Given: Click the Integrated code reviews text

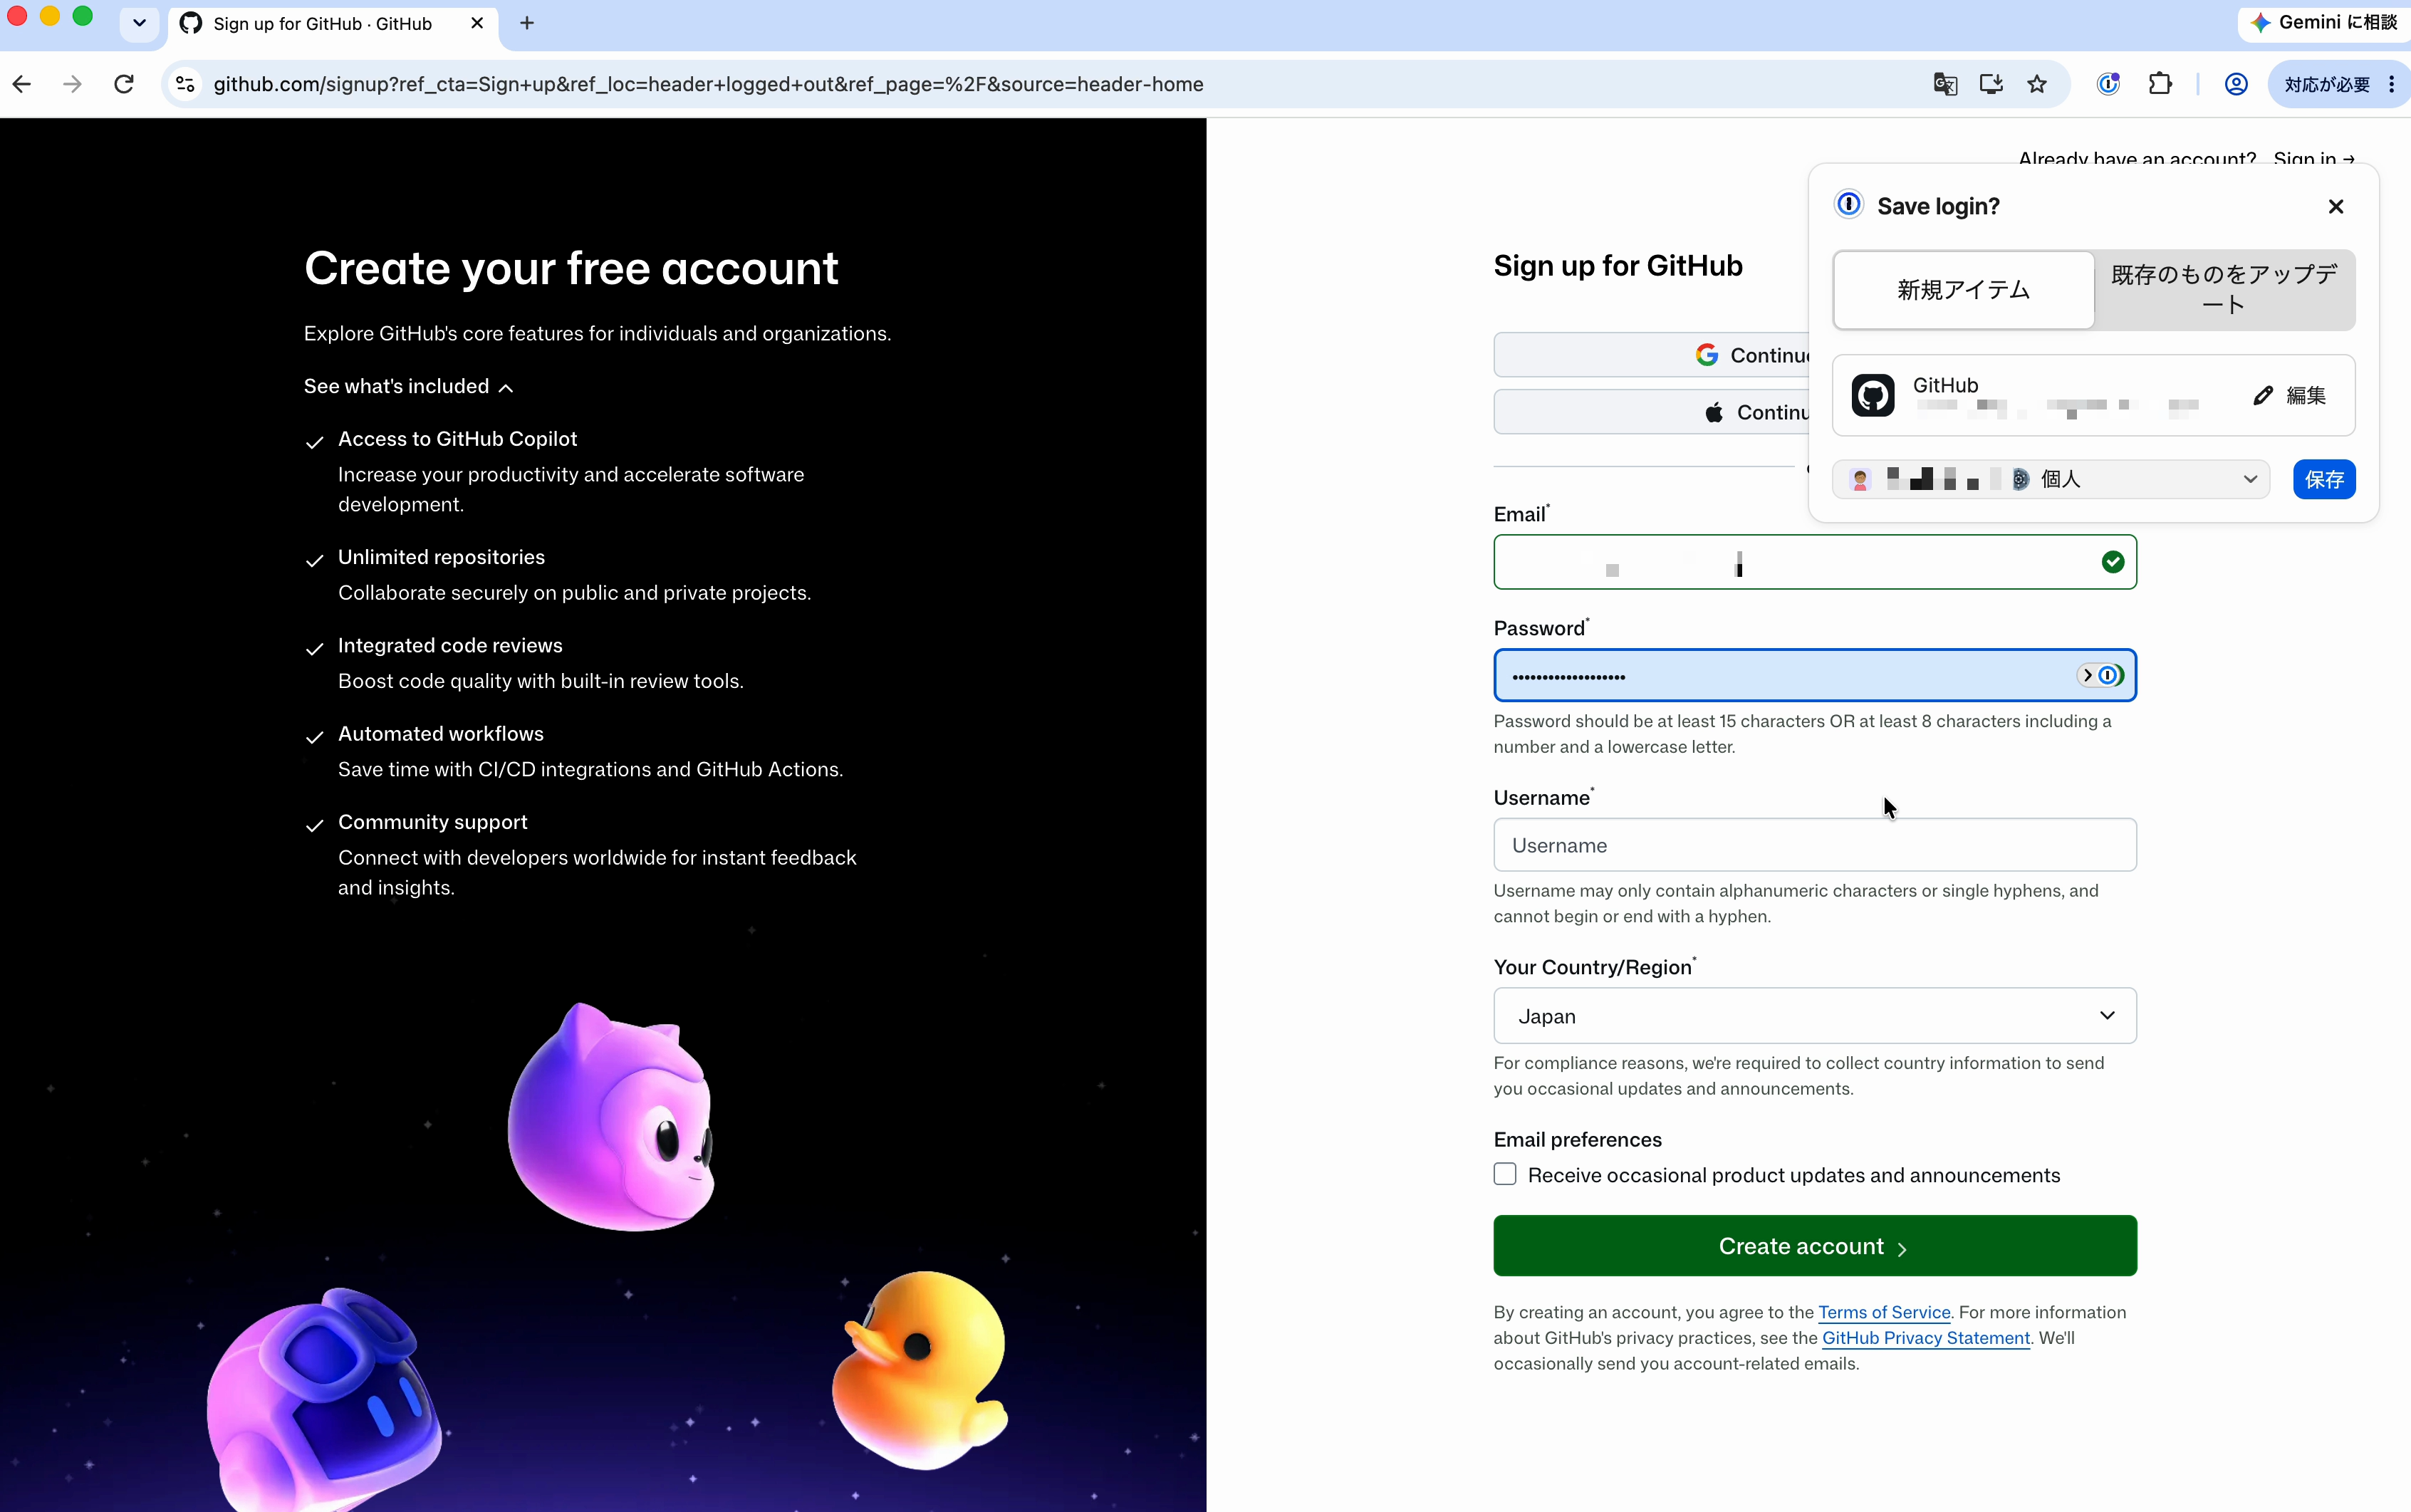Looking at the screenshot, I should point(450,645).
